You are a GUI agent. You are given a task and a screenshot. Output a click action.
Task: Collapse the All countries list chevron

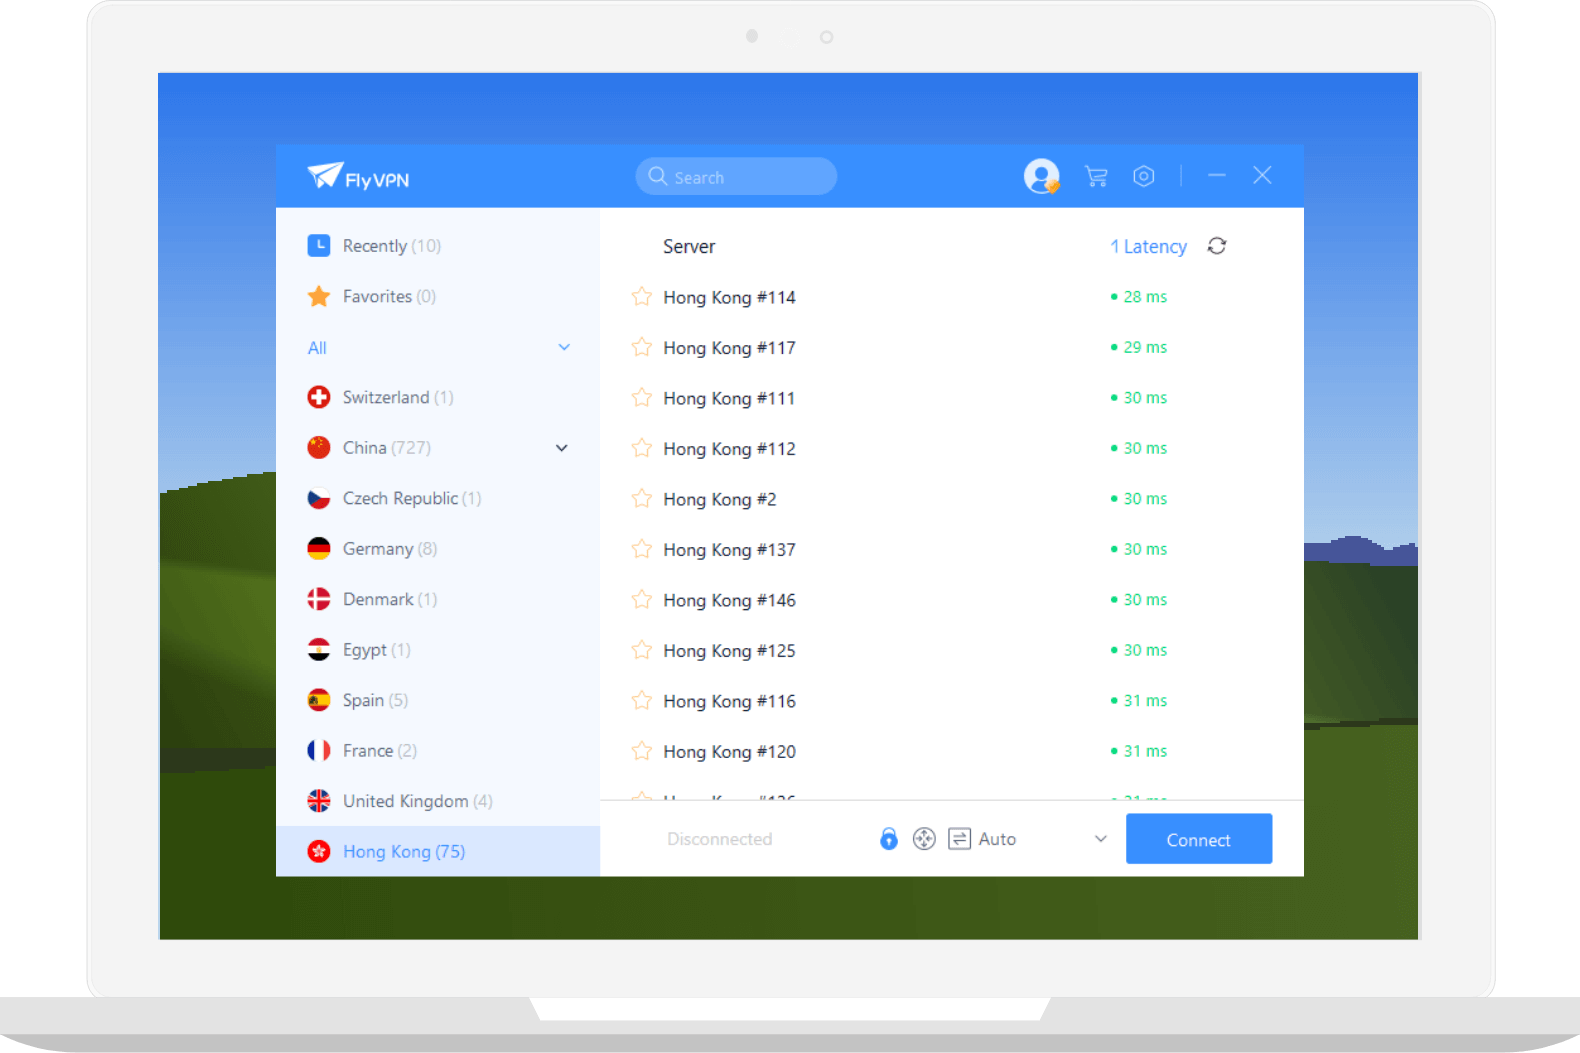click(x=564, y=347)
